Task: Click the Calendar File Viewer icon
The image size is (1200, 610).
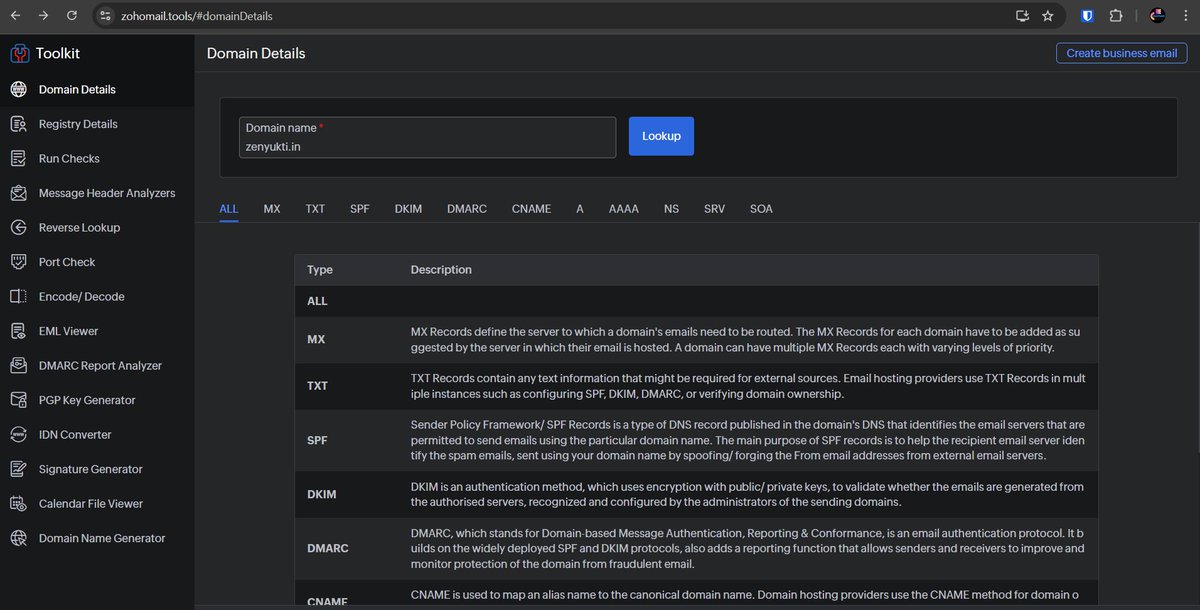Action: click(18, 503)
